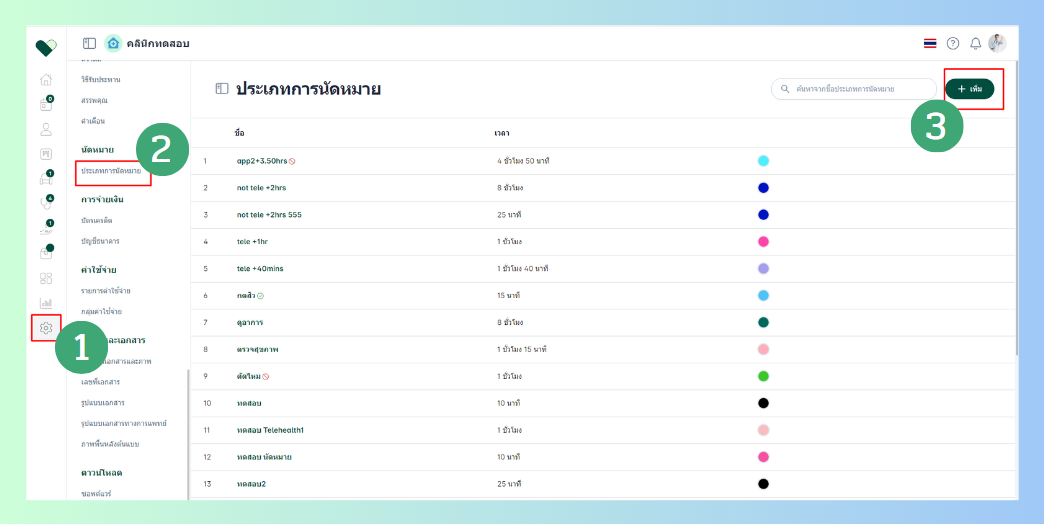Open บัญชีธนาคาร under การจ่ายเงิน

click(x=100, y=241)
